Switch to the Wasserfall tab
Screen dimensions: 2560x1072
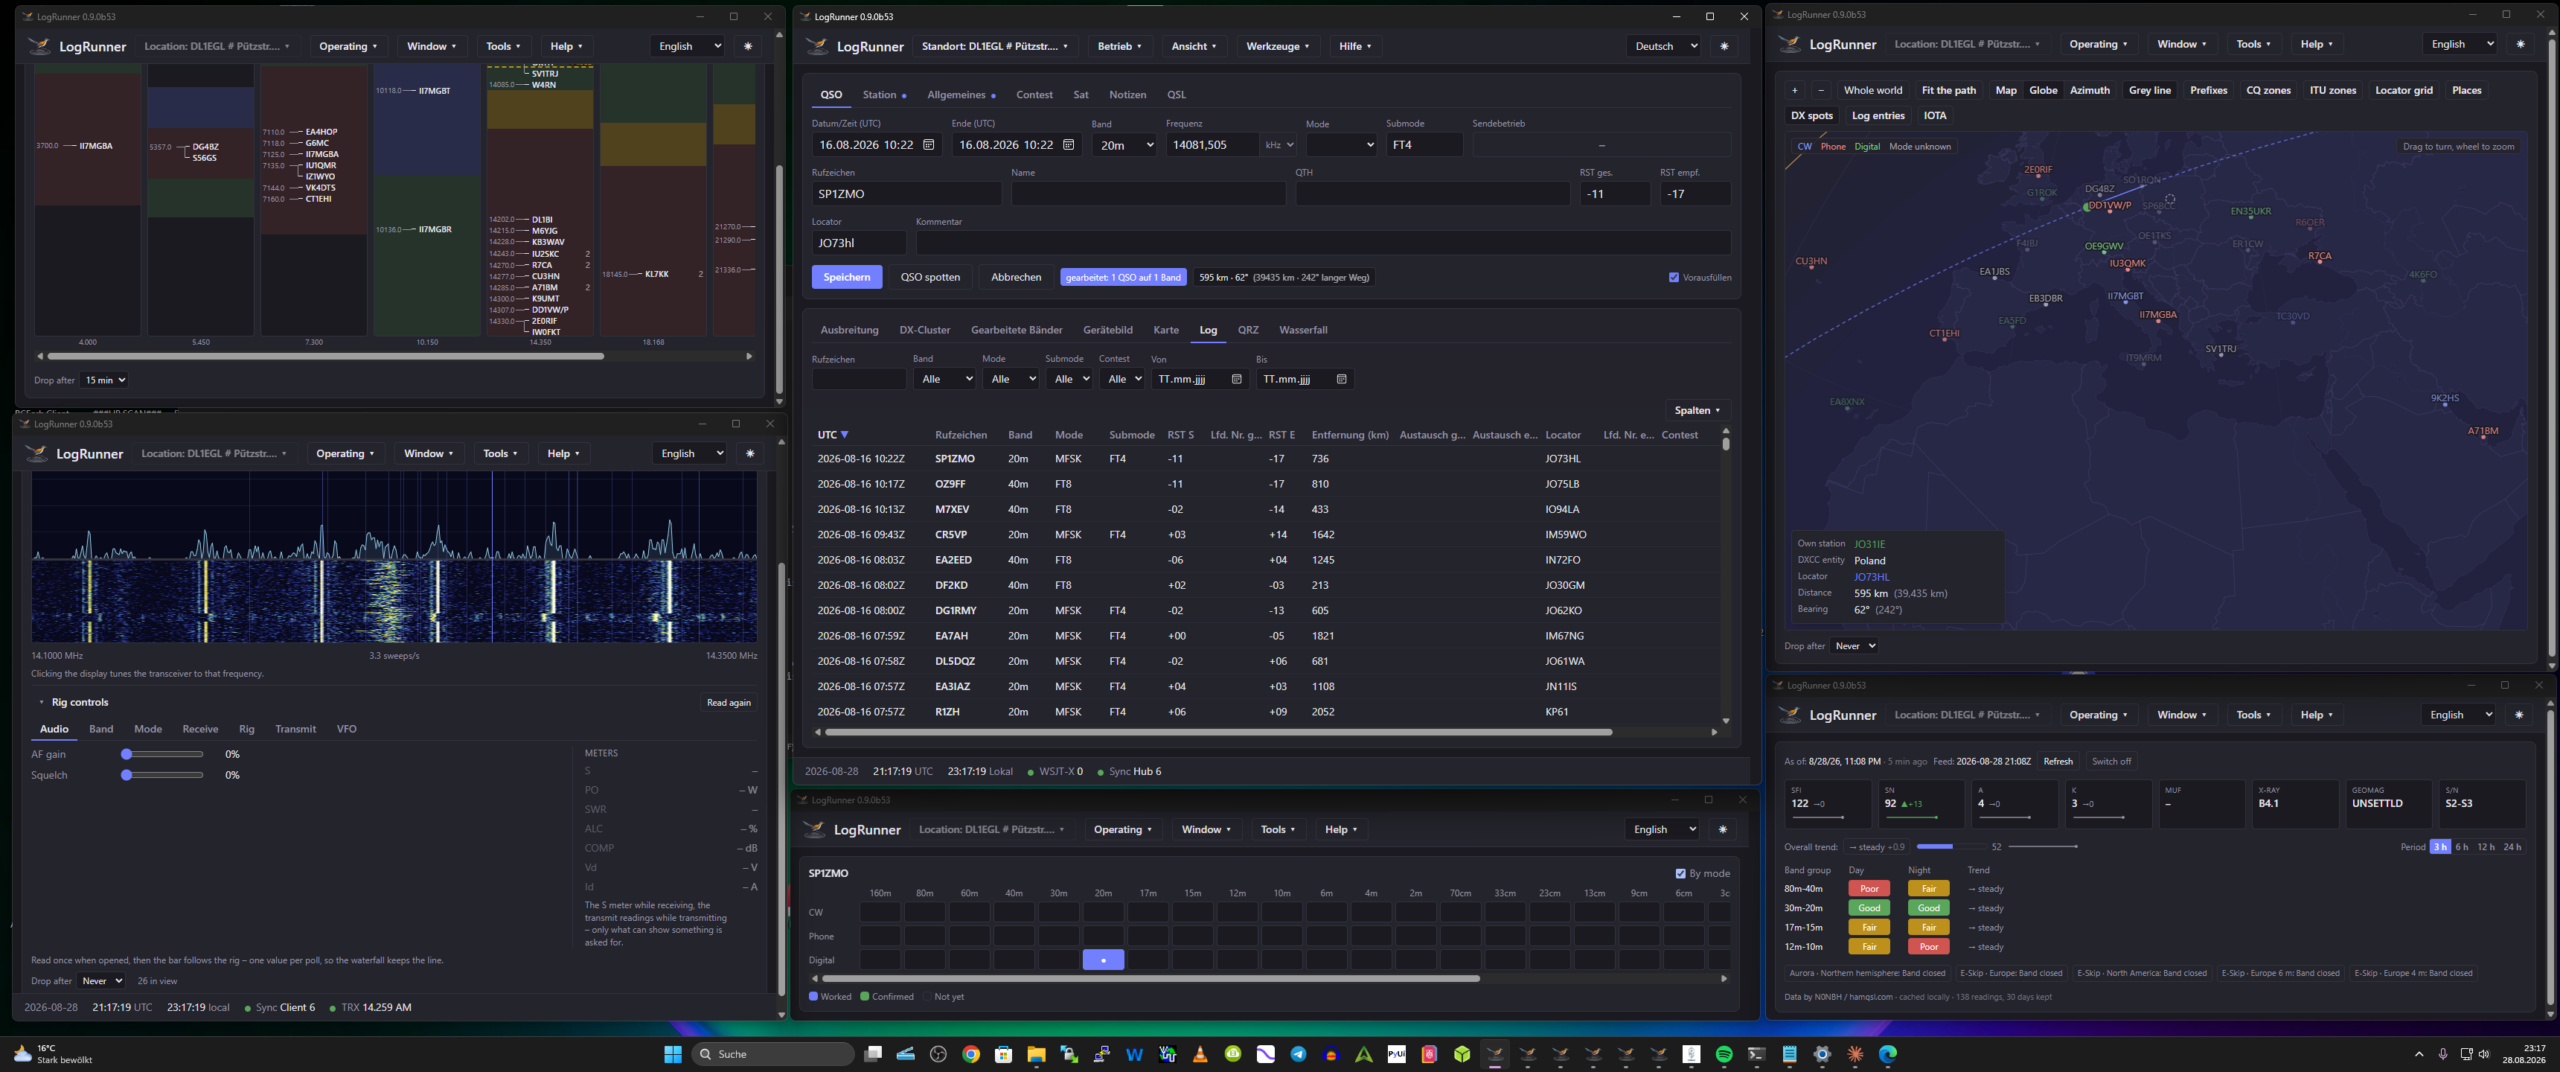(1303, 330)
